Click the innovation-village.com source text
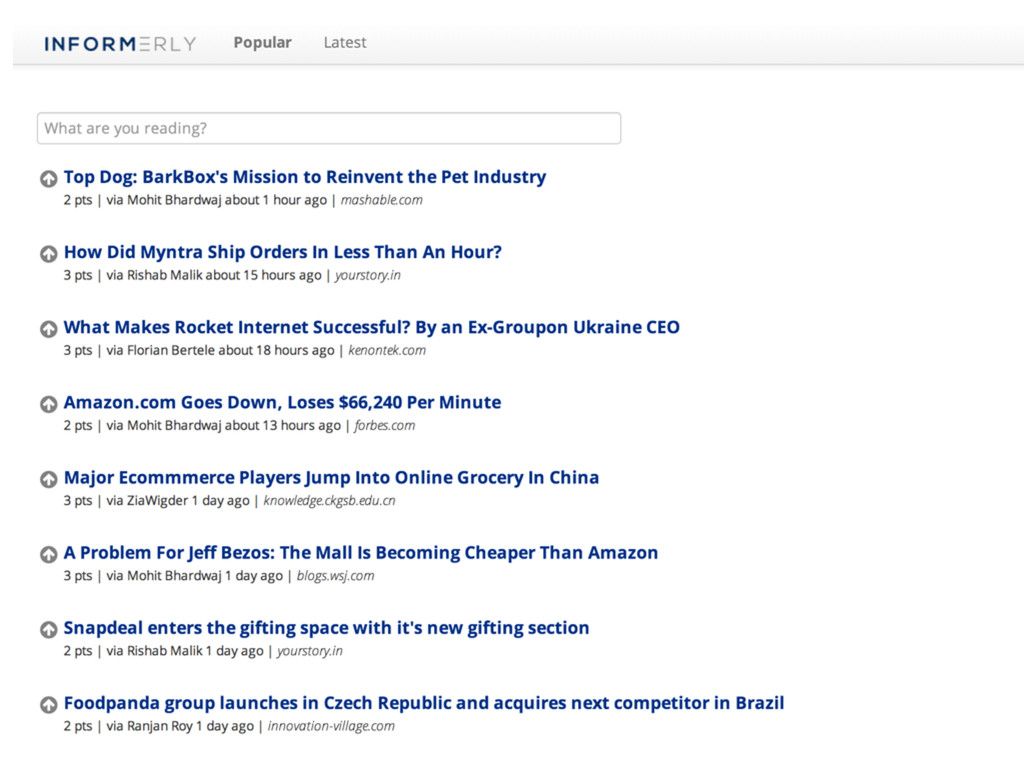This screenshot has width=1024, height=768. pos(331,726)
